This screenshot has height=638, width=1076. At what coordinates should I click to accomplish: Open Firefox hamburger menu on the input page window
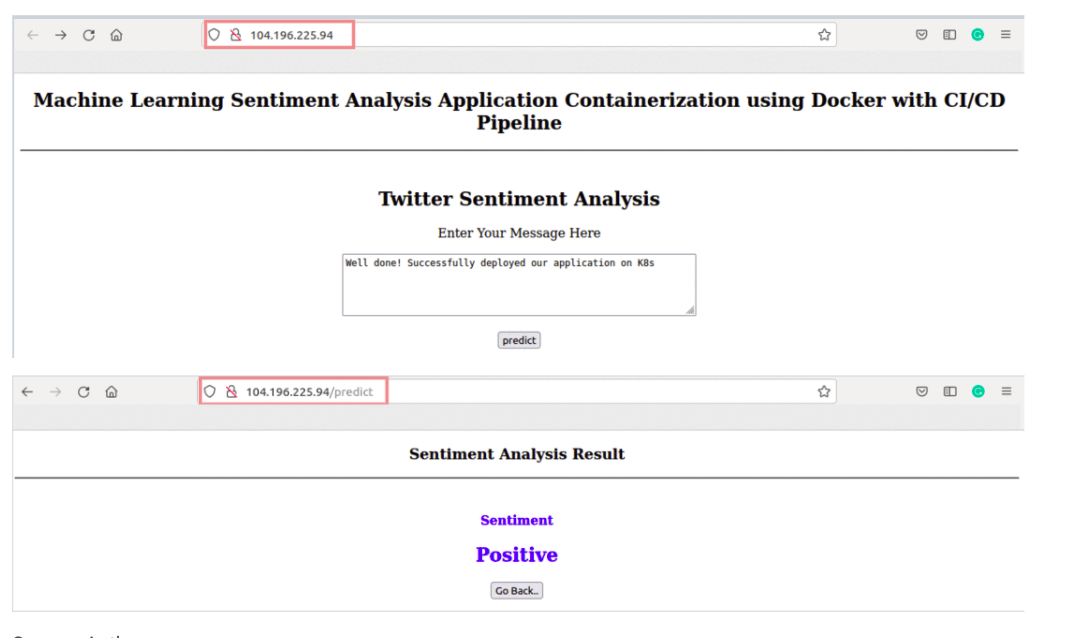coord(1005,35)
